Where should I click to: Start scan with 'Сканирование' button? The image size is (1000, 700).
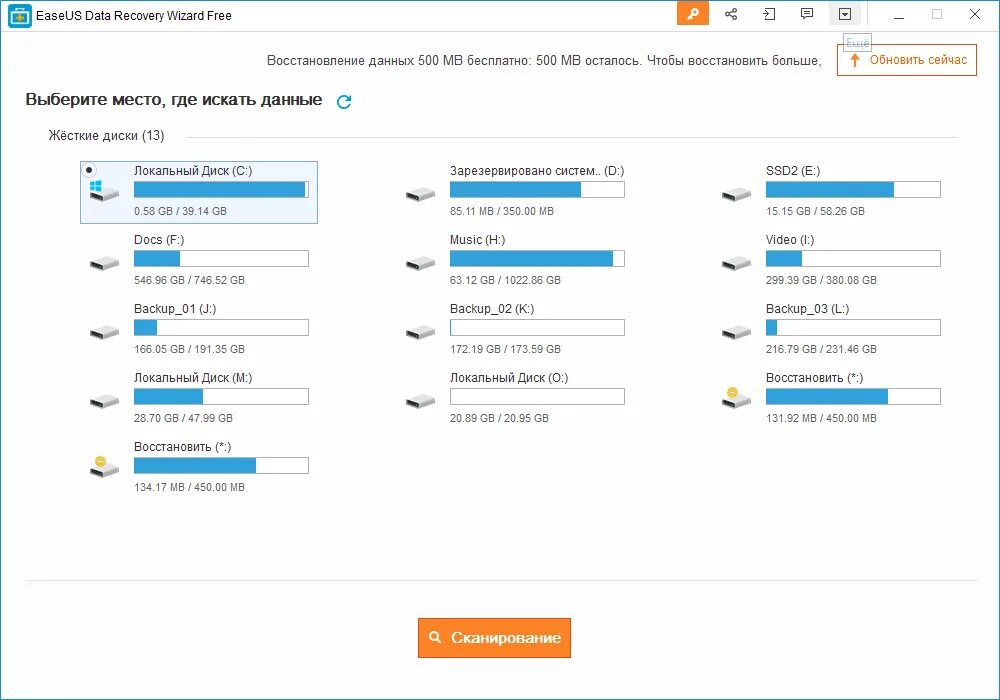pyautogui.click(x=494, y=638)
